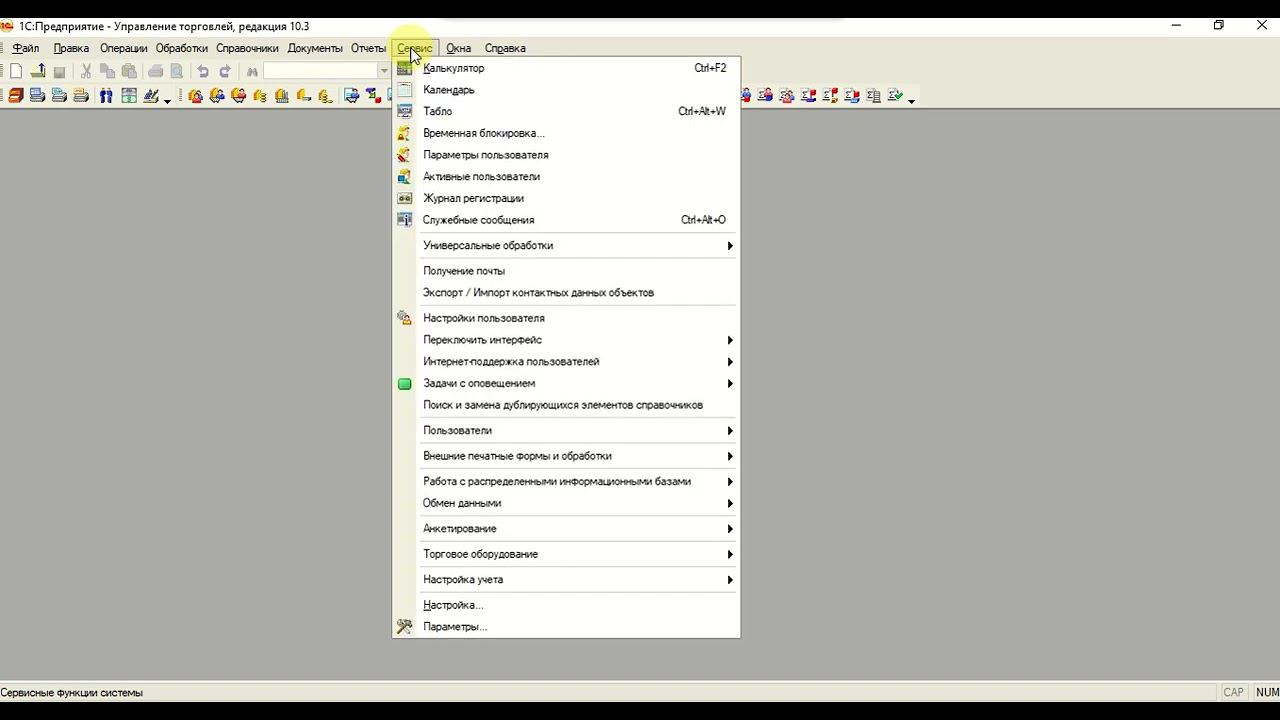Choose Получение почты
The image size is (1280, 720).
pos(566,271)
